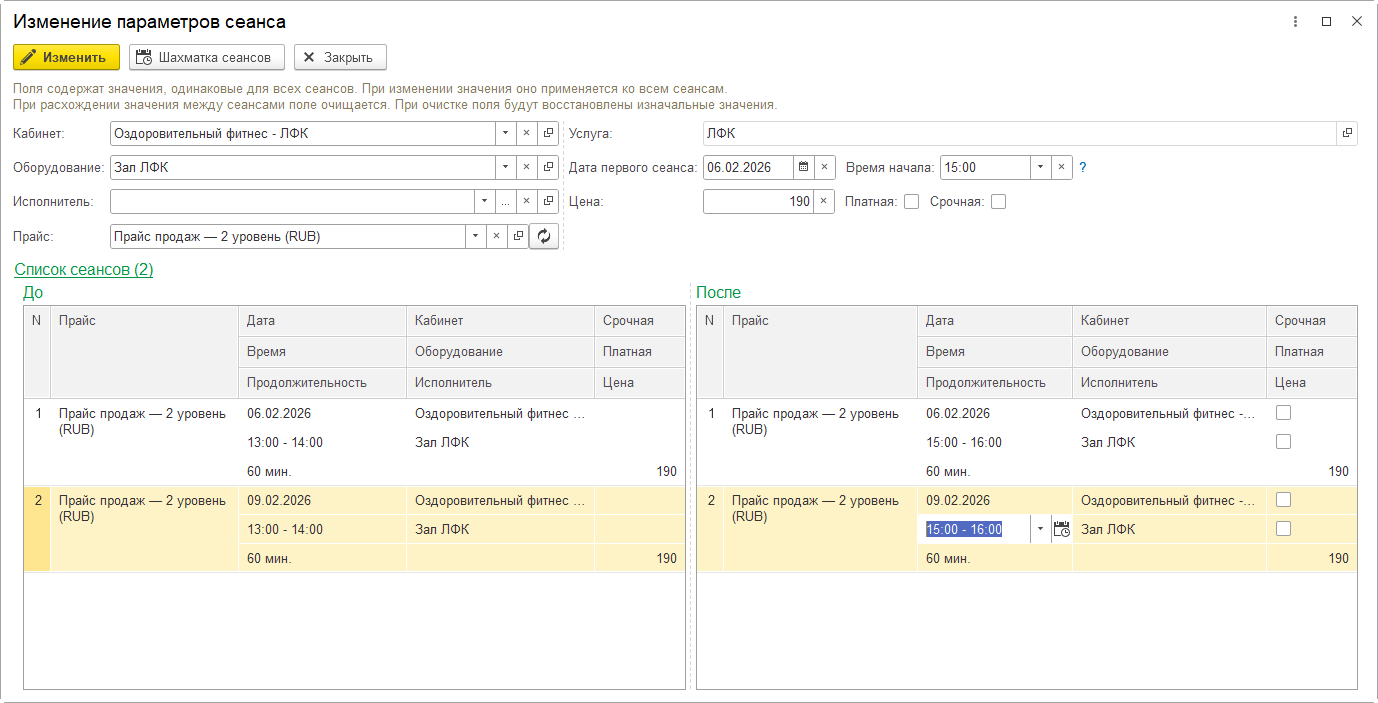1378x703 pixels.
Task: Click the Список сеансов (2) link
Action: pyautogui.click(x=83, y=270)
